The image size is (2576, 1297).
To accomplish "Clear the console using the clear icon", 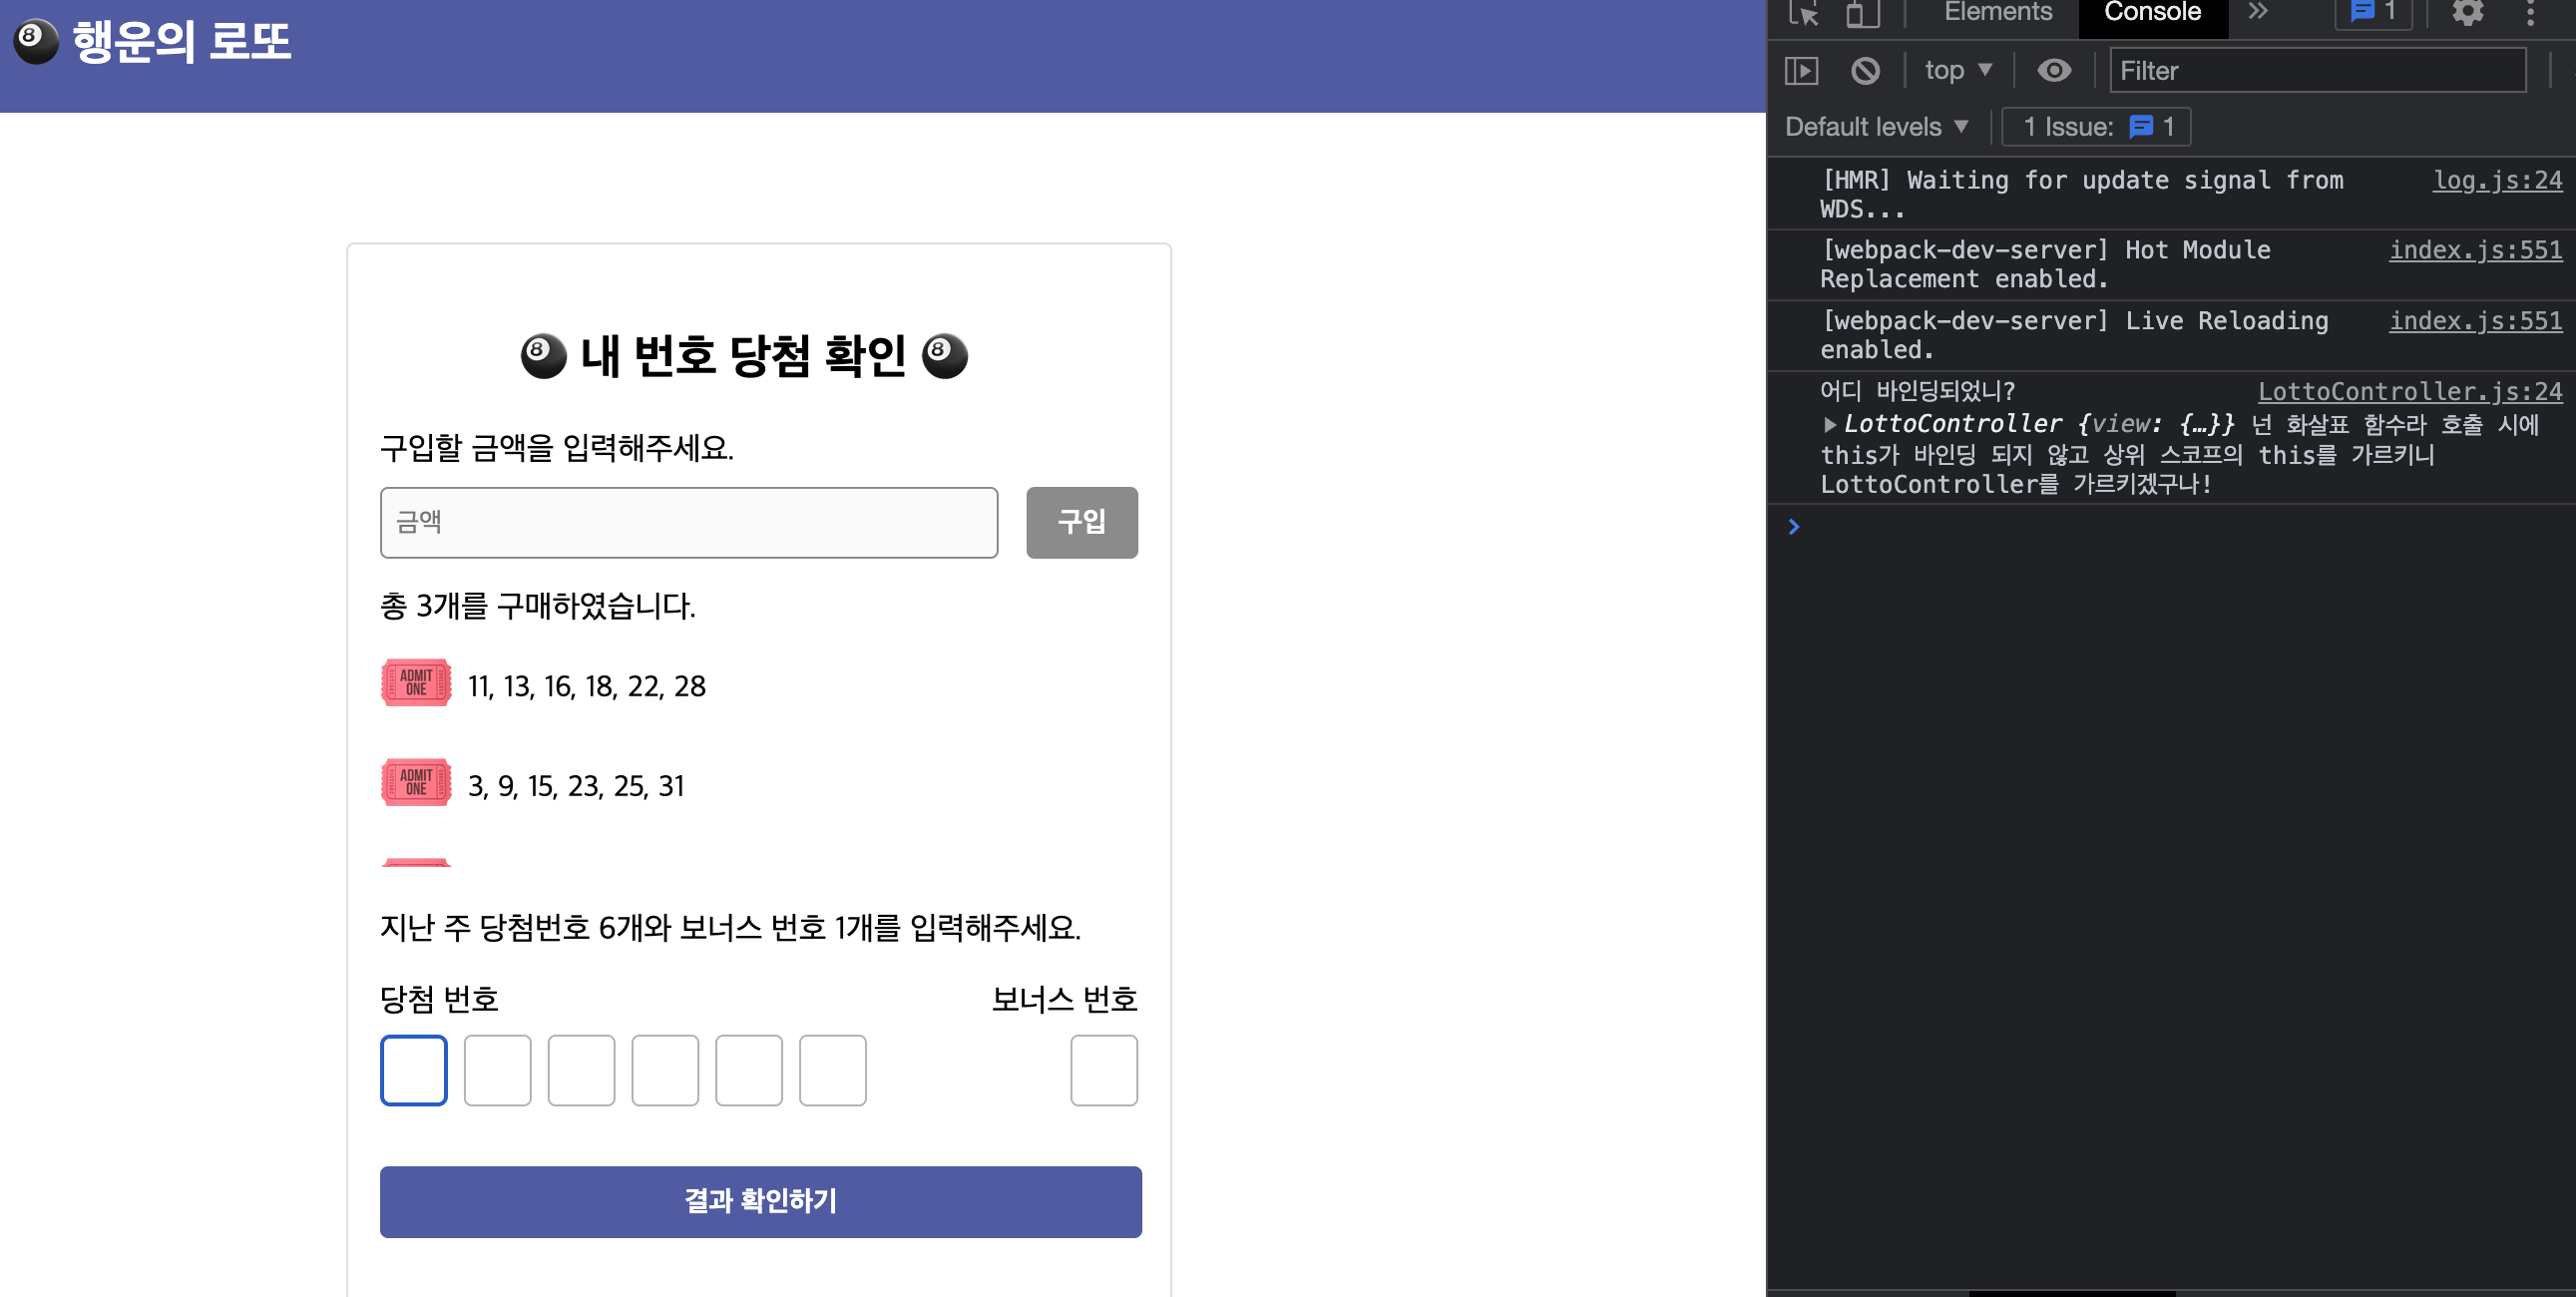I will [1865, 70].
